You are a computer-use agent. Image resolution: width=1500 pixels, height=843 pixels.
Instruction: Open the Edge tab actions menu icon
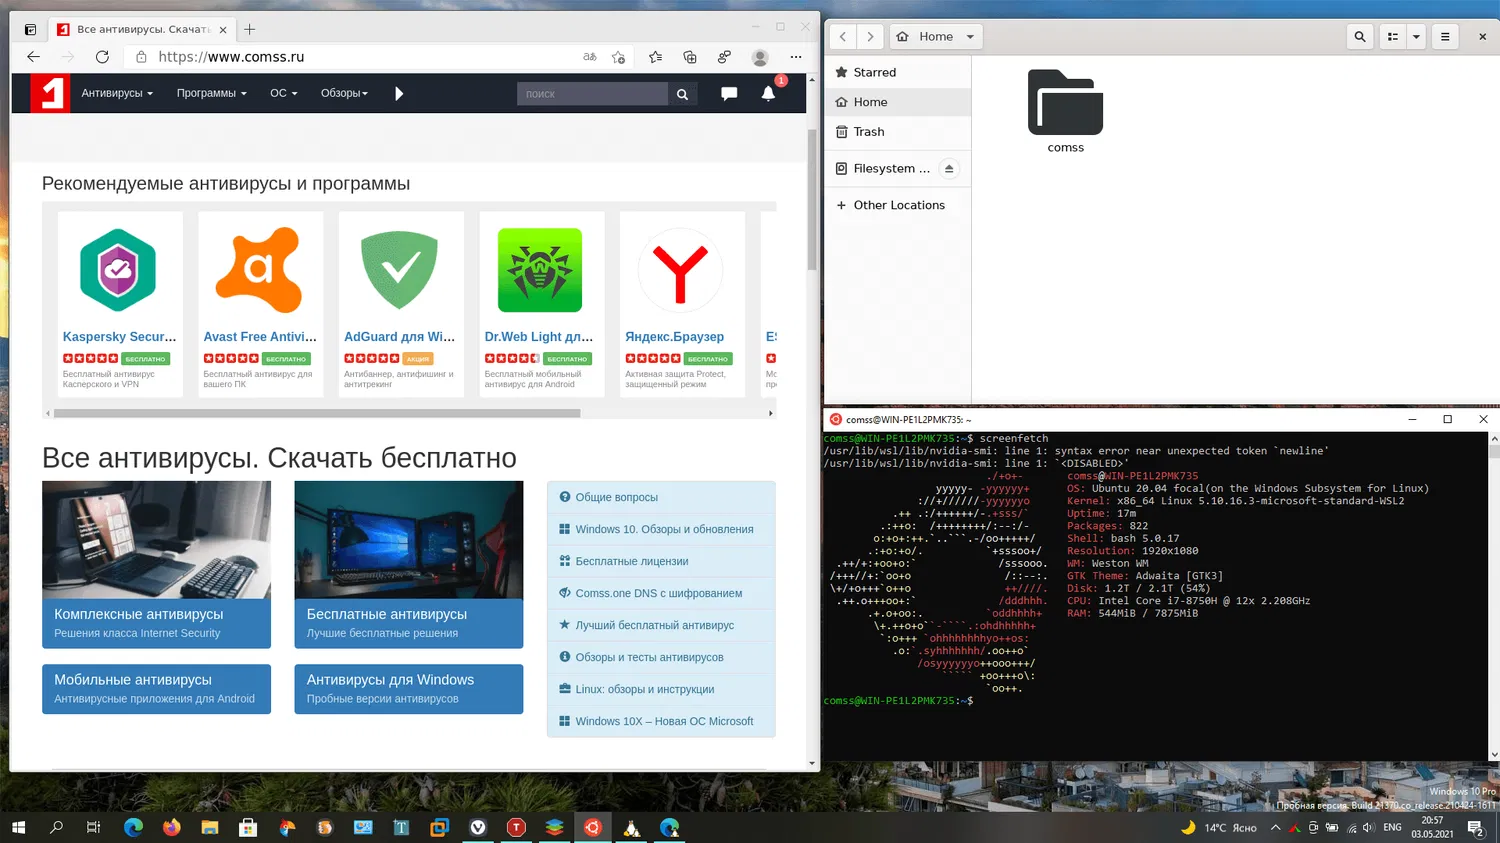[x=30, y=29]
